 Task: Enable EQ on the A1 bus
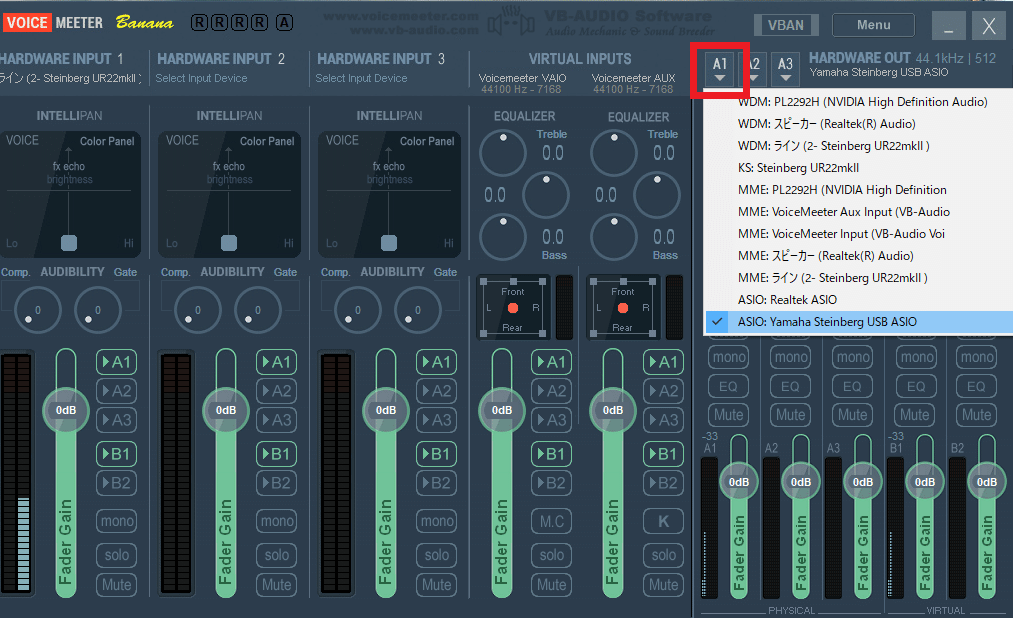(728, 386)
